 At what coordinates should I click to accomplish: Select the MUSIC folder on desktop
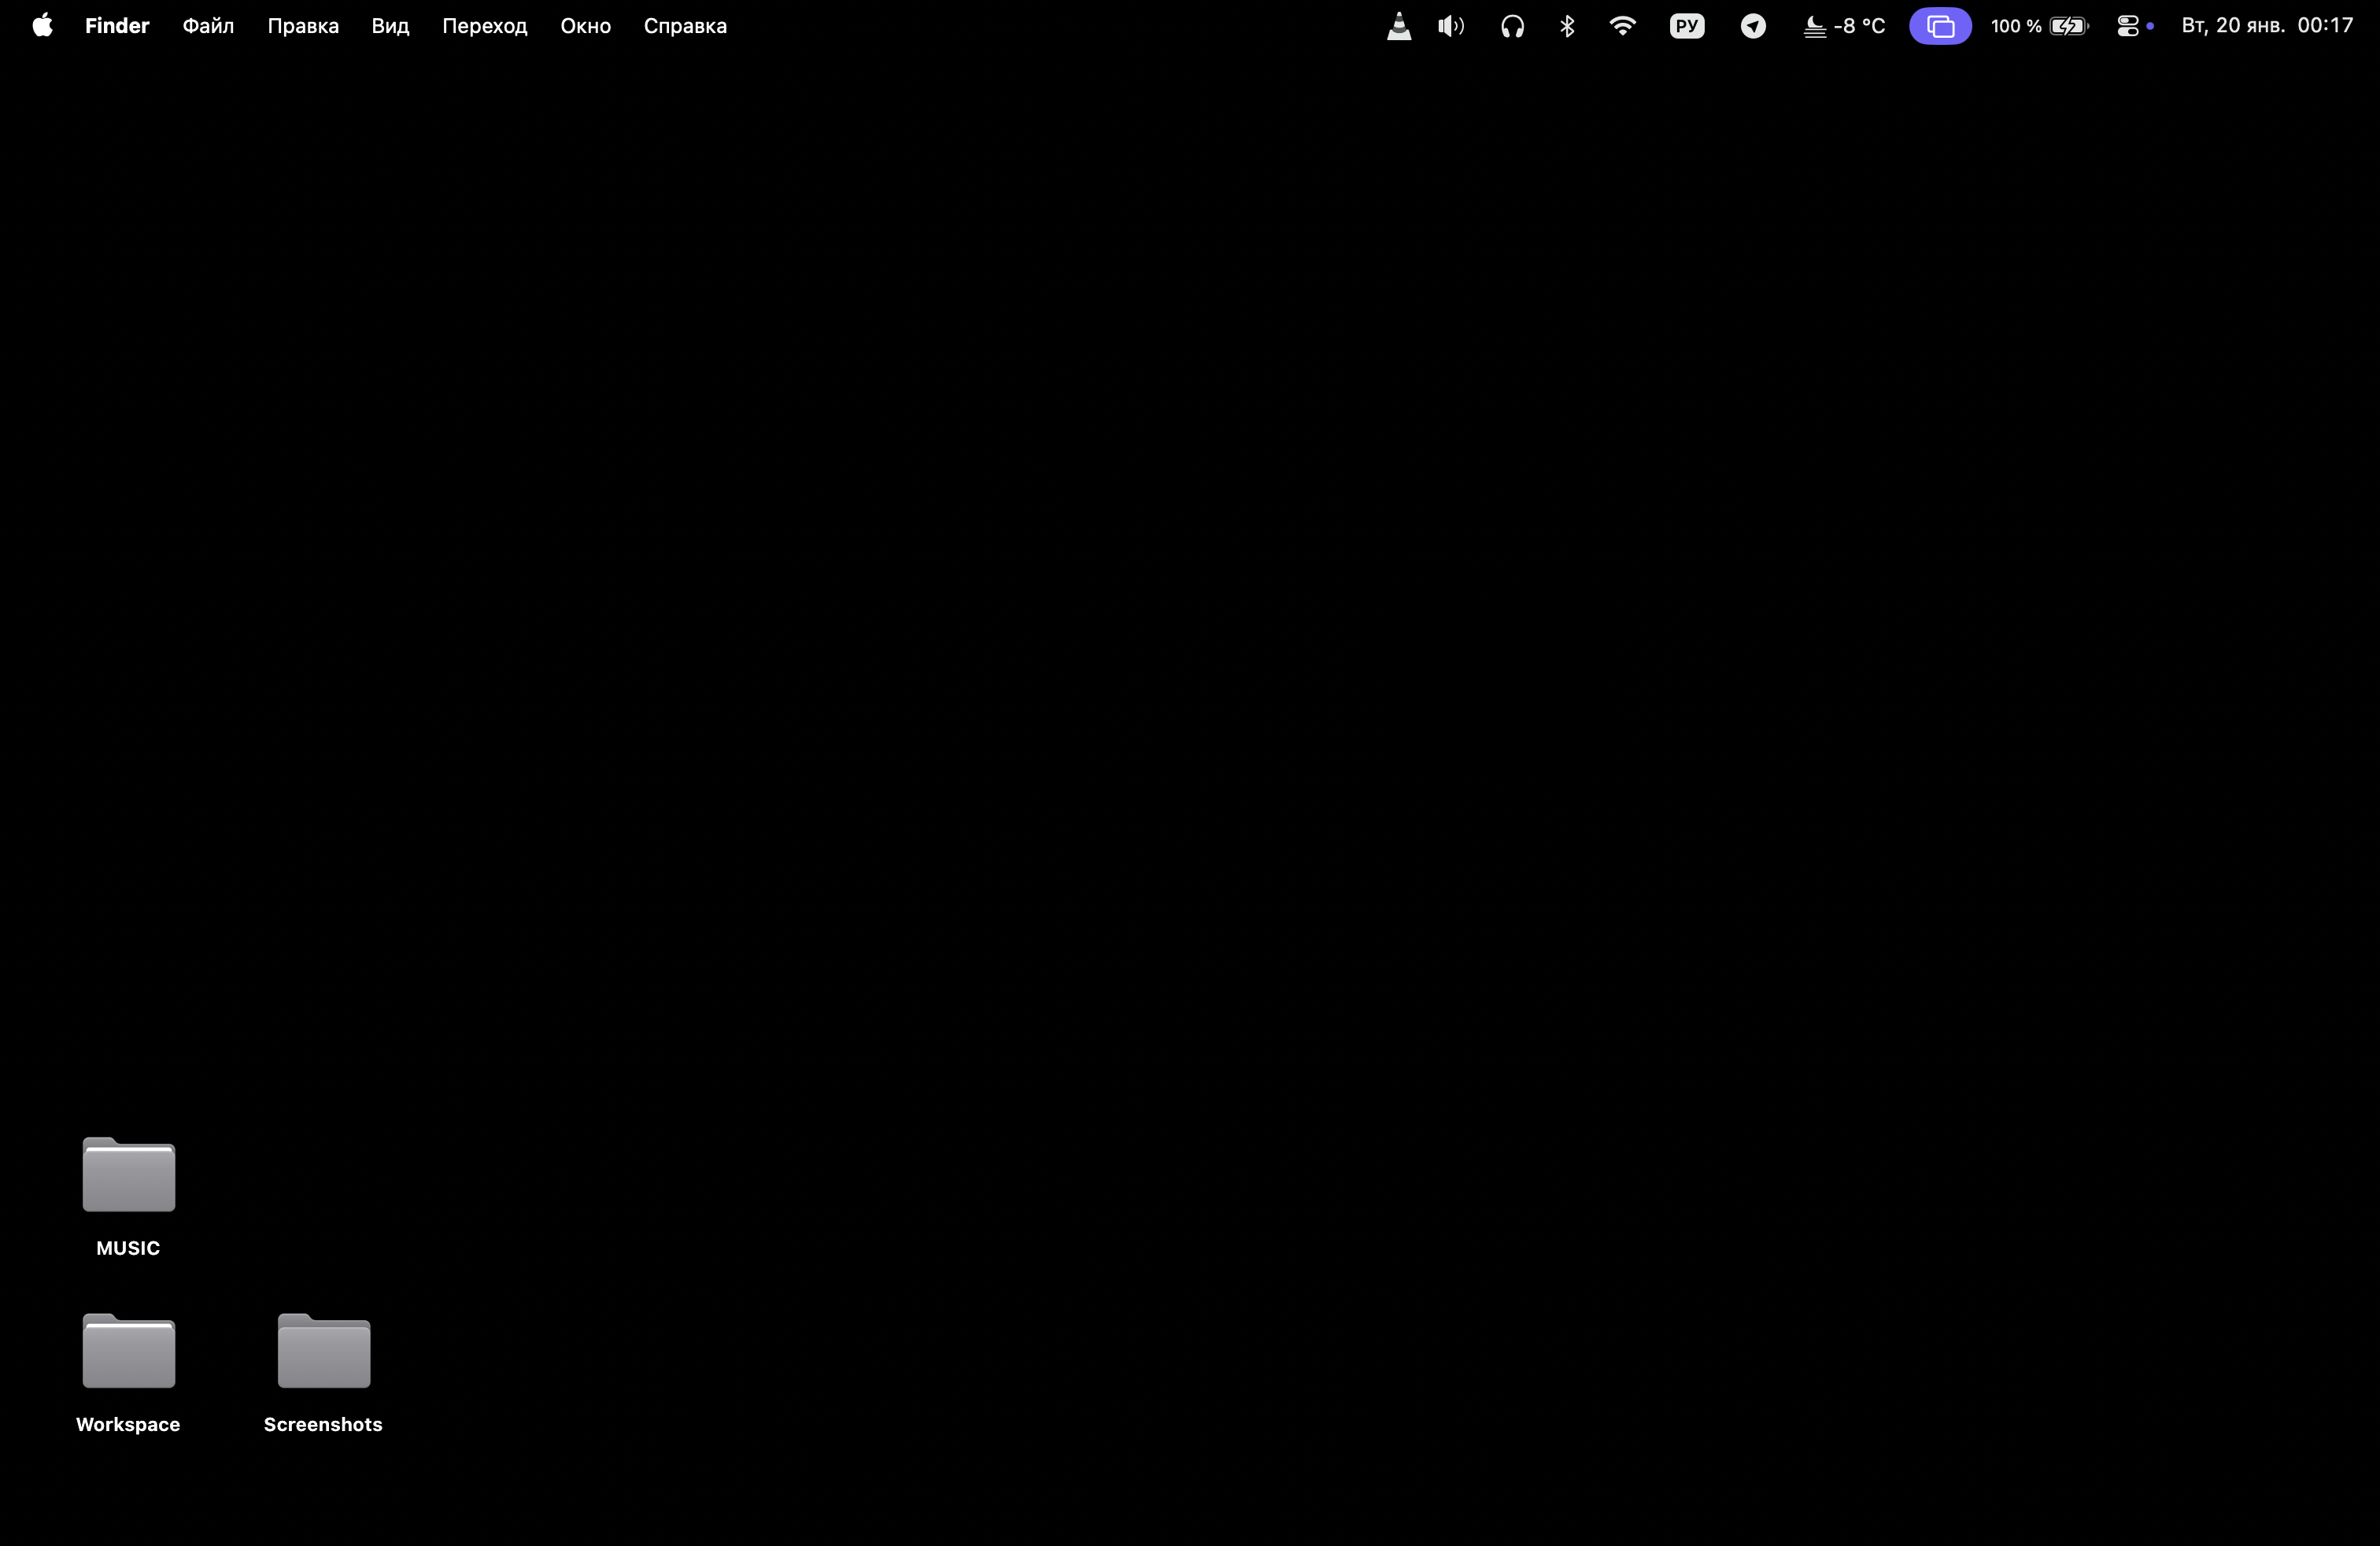coord(129,1176)
